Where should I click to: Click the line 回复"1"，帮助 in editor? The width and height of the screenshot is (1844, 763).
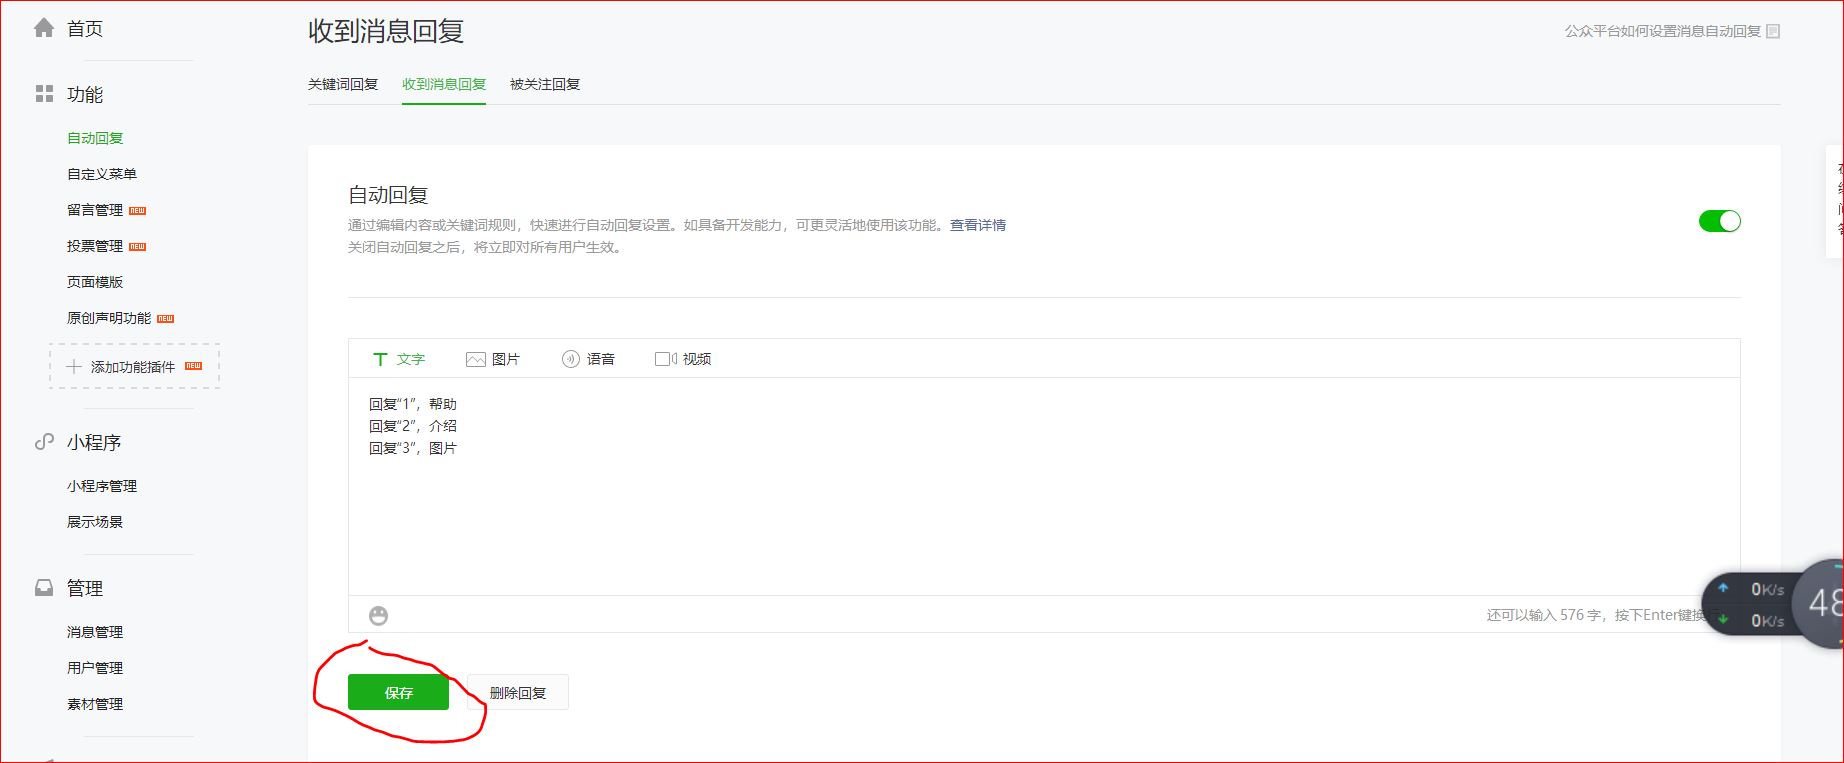(x=413, y=404)
